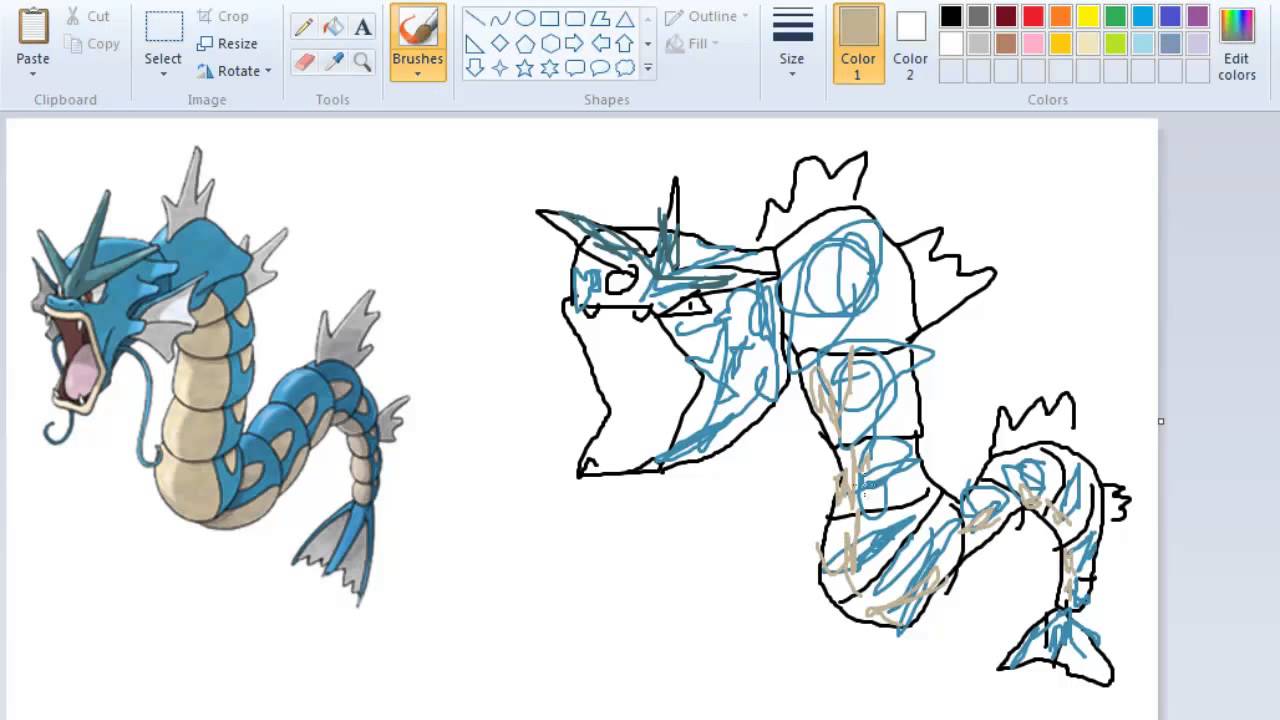This screenshot has width=1280, height=720.
Task: Select the Five-pointed star shape
Action: click(x=524, y=67)
